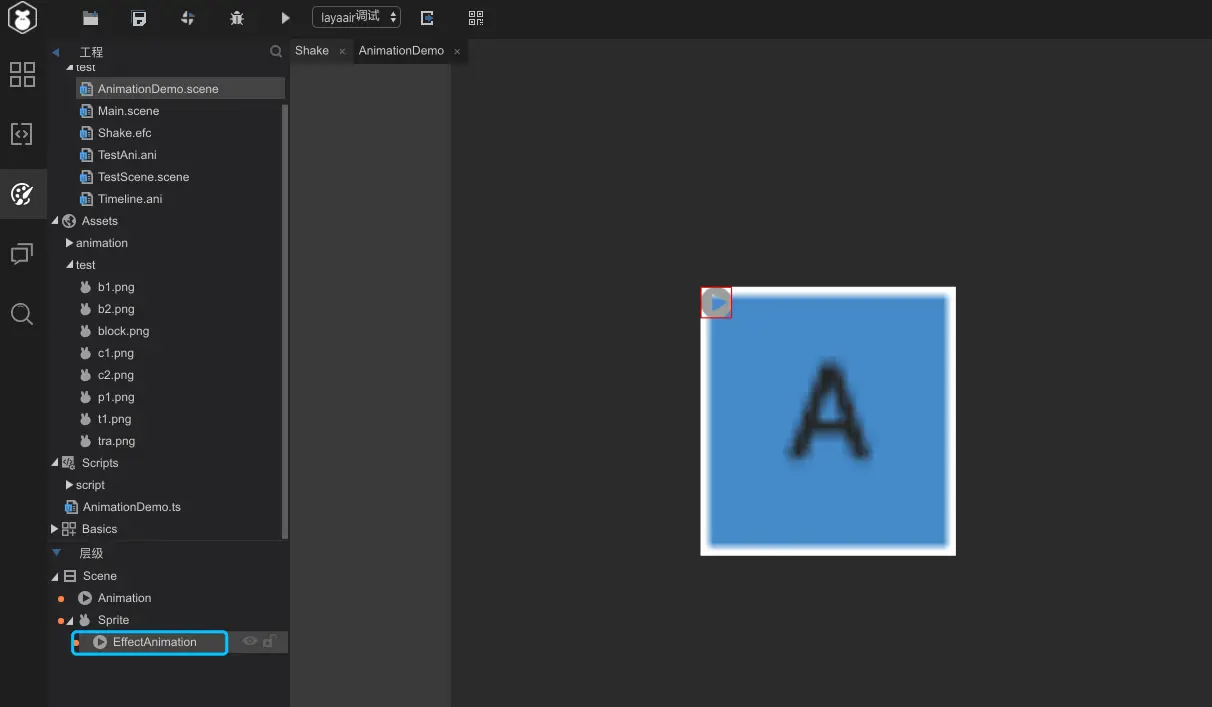Open the layaair调试 debug mode dropdown

click(357, 17)
